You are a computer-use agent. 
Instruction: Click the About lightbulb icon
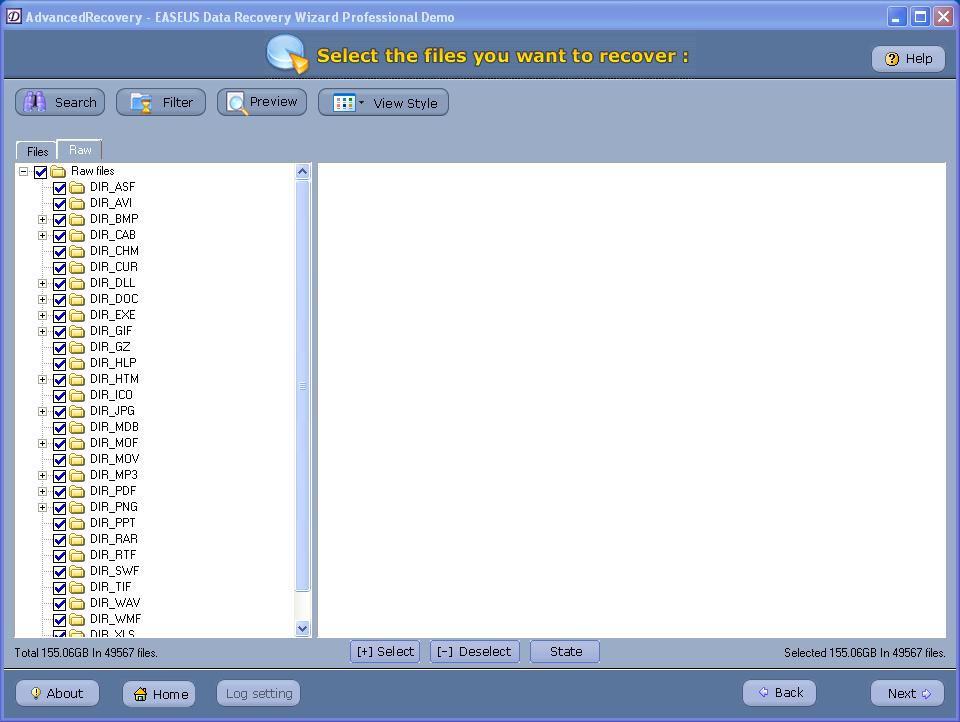click(x=36, y=693)
